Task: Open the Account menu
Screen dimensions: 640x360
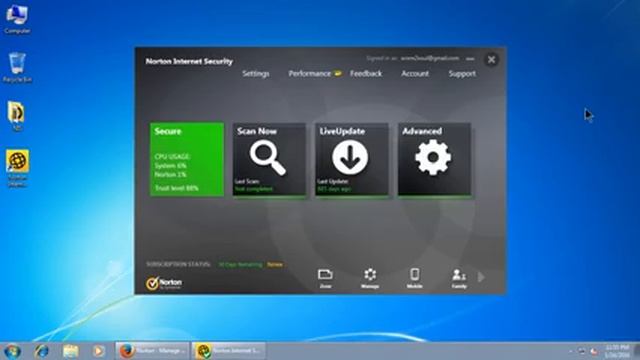Action: (415, 73)
